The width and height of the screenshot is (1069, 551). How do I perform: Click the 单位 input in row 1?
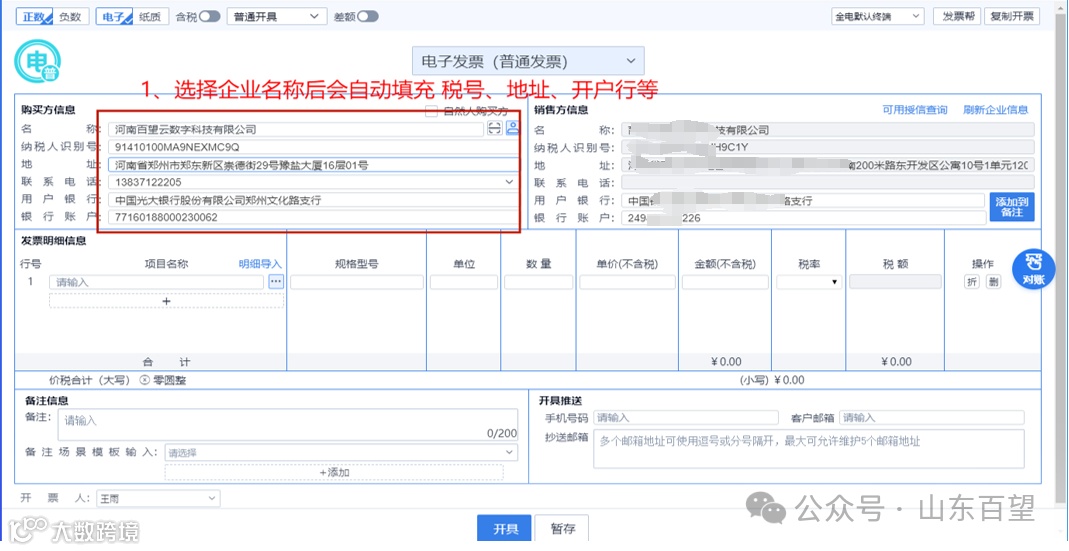click(464, 282)
